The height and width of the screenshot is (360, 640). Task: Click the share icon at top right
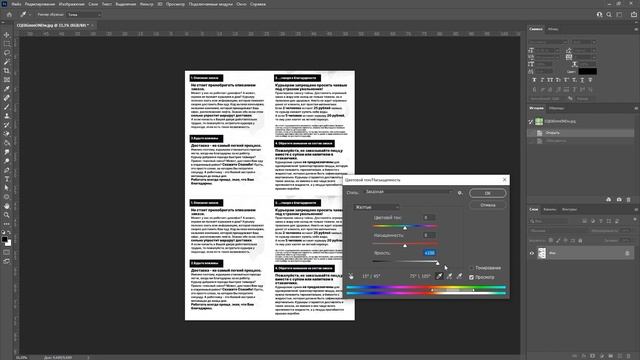(634, 14)
